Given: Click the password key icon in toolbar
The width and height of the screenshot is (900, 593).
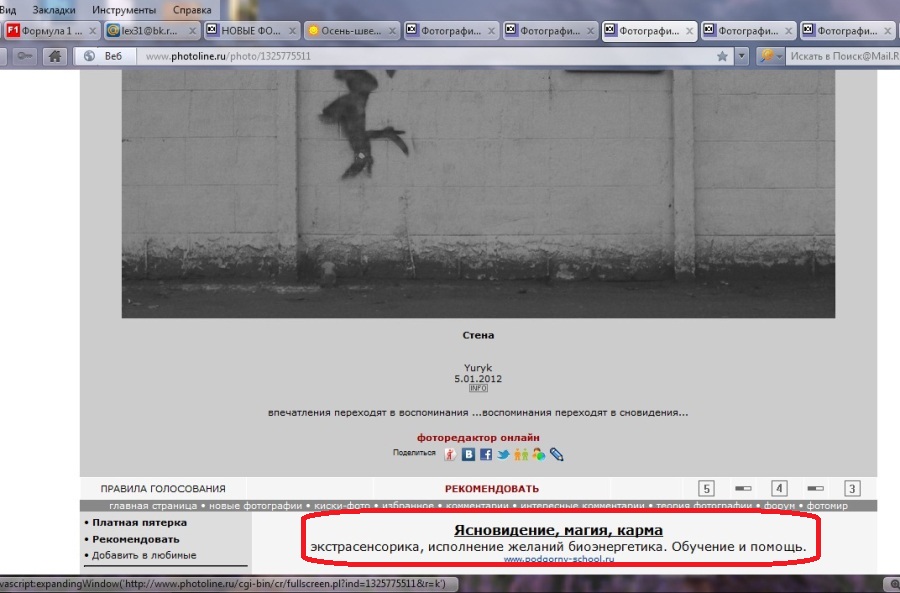Looking at the screenshot, I should click(x=25, y=56).
